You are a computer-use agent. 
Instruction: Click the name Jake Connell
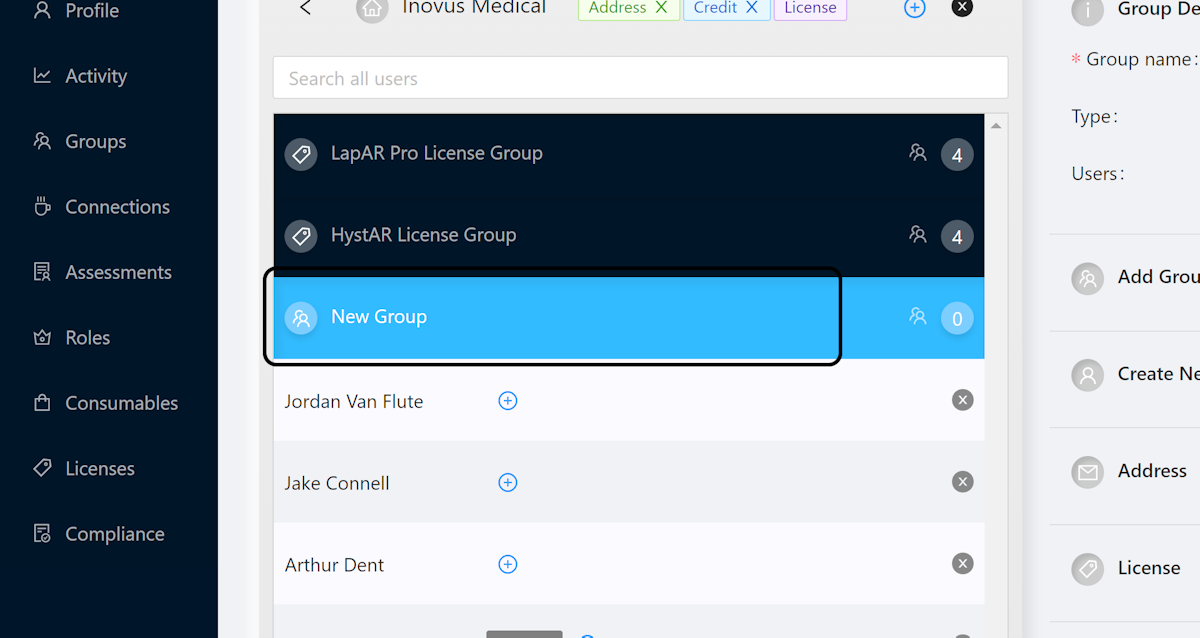tap(337, 483)
